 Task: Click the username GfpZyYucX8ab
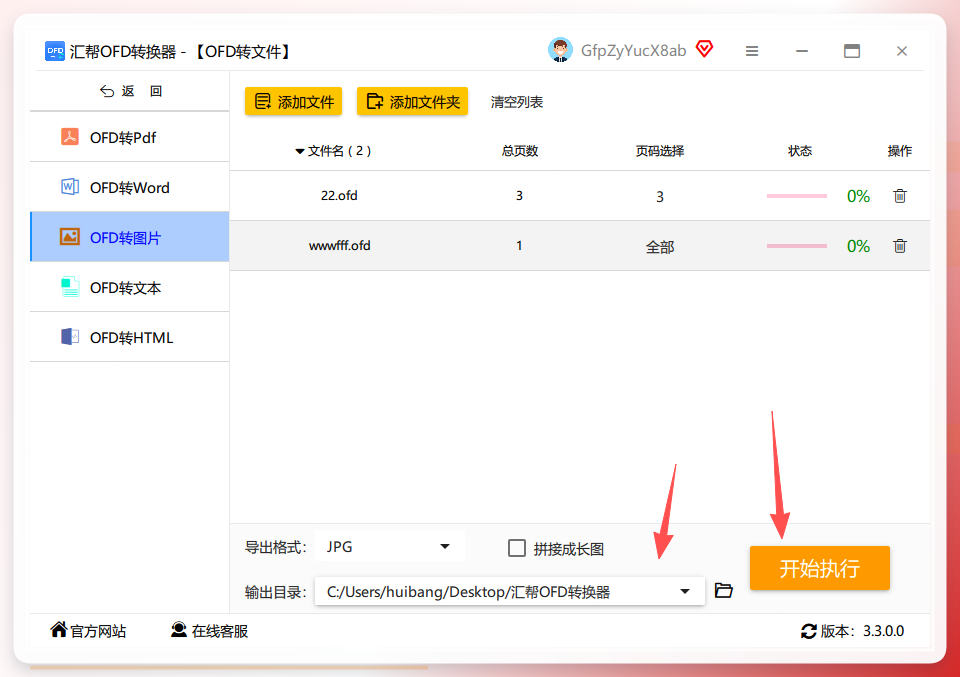tap(633, 51)
